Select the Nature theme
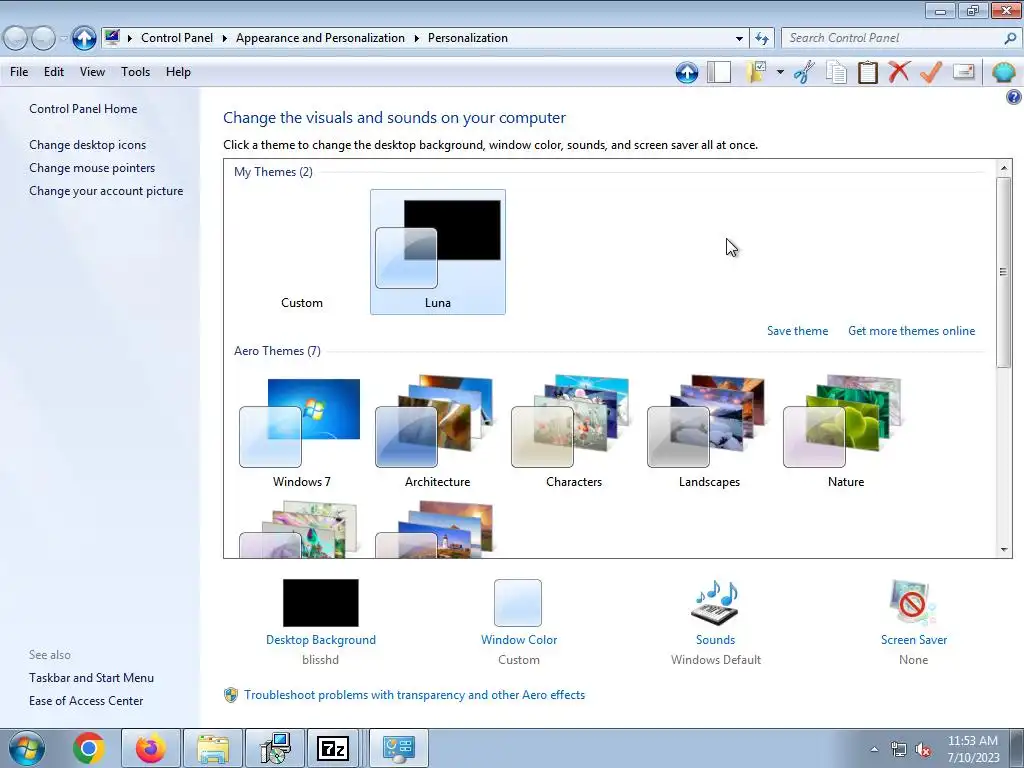The width and height of the screenshot is (1024, 768). click(846, 431)
